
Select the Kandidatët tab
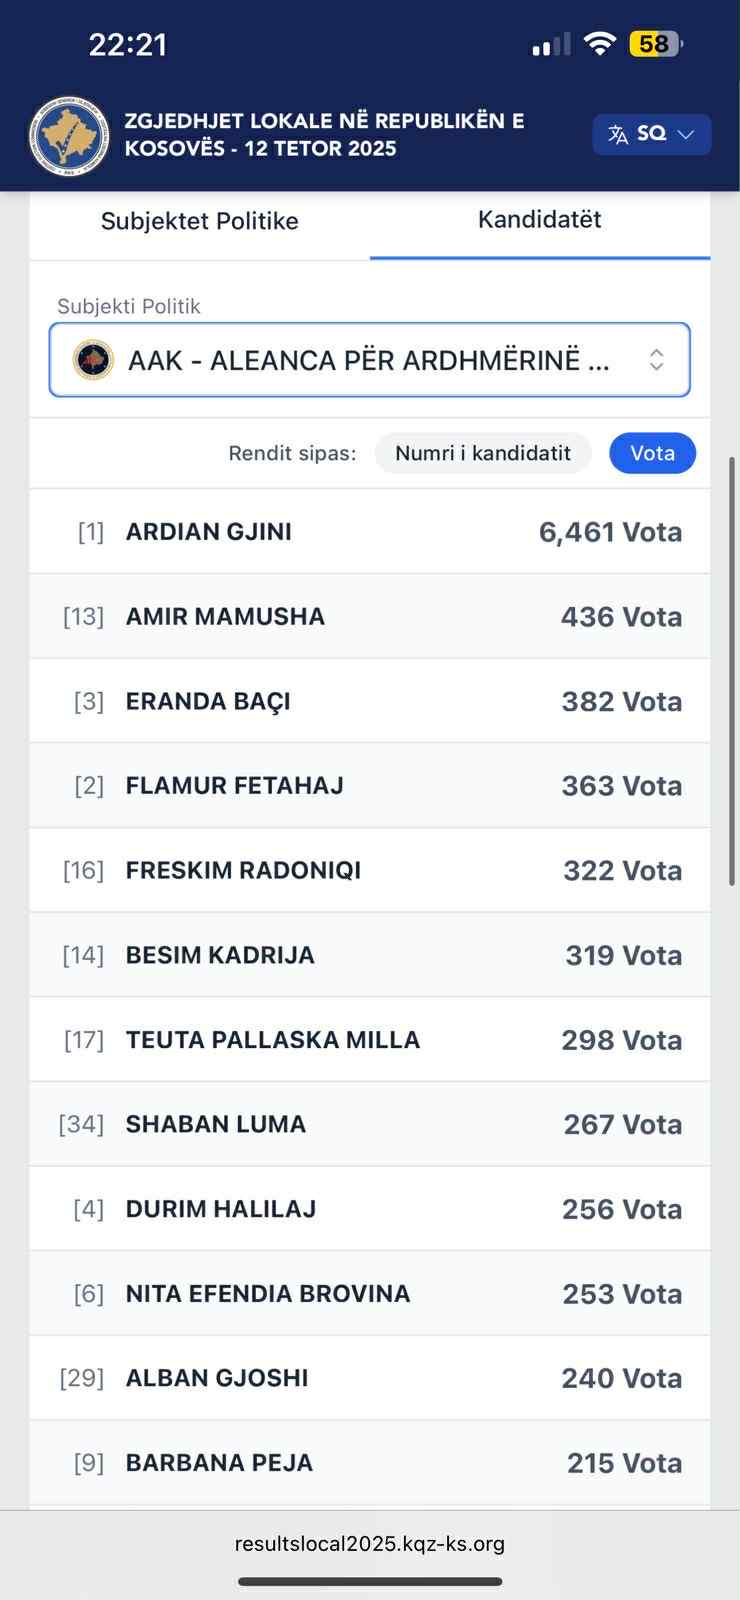tap(539, 220)
